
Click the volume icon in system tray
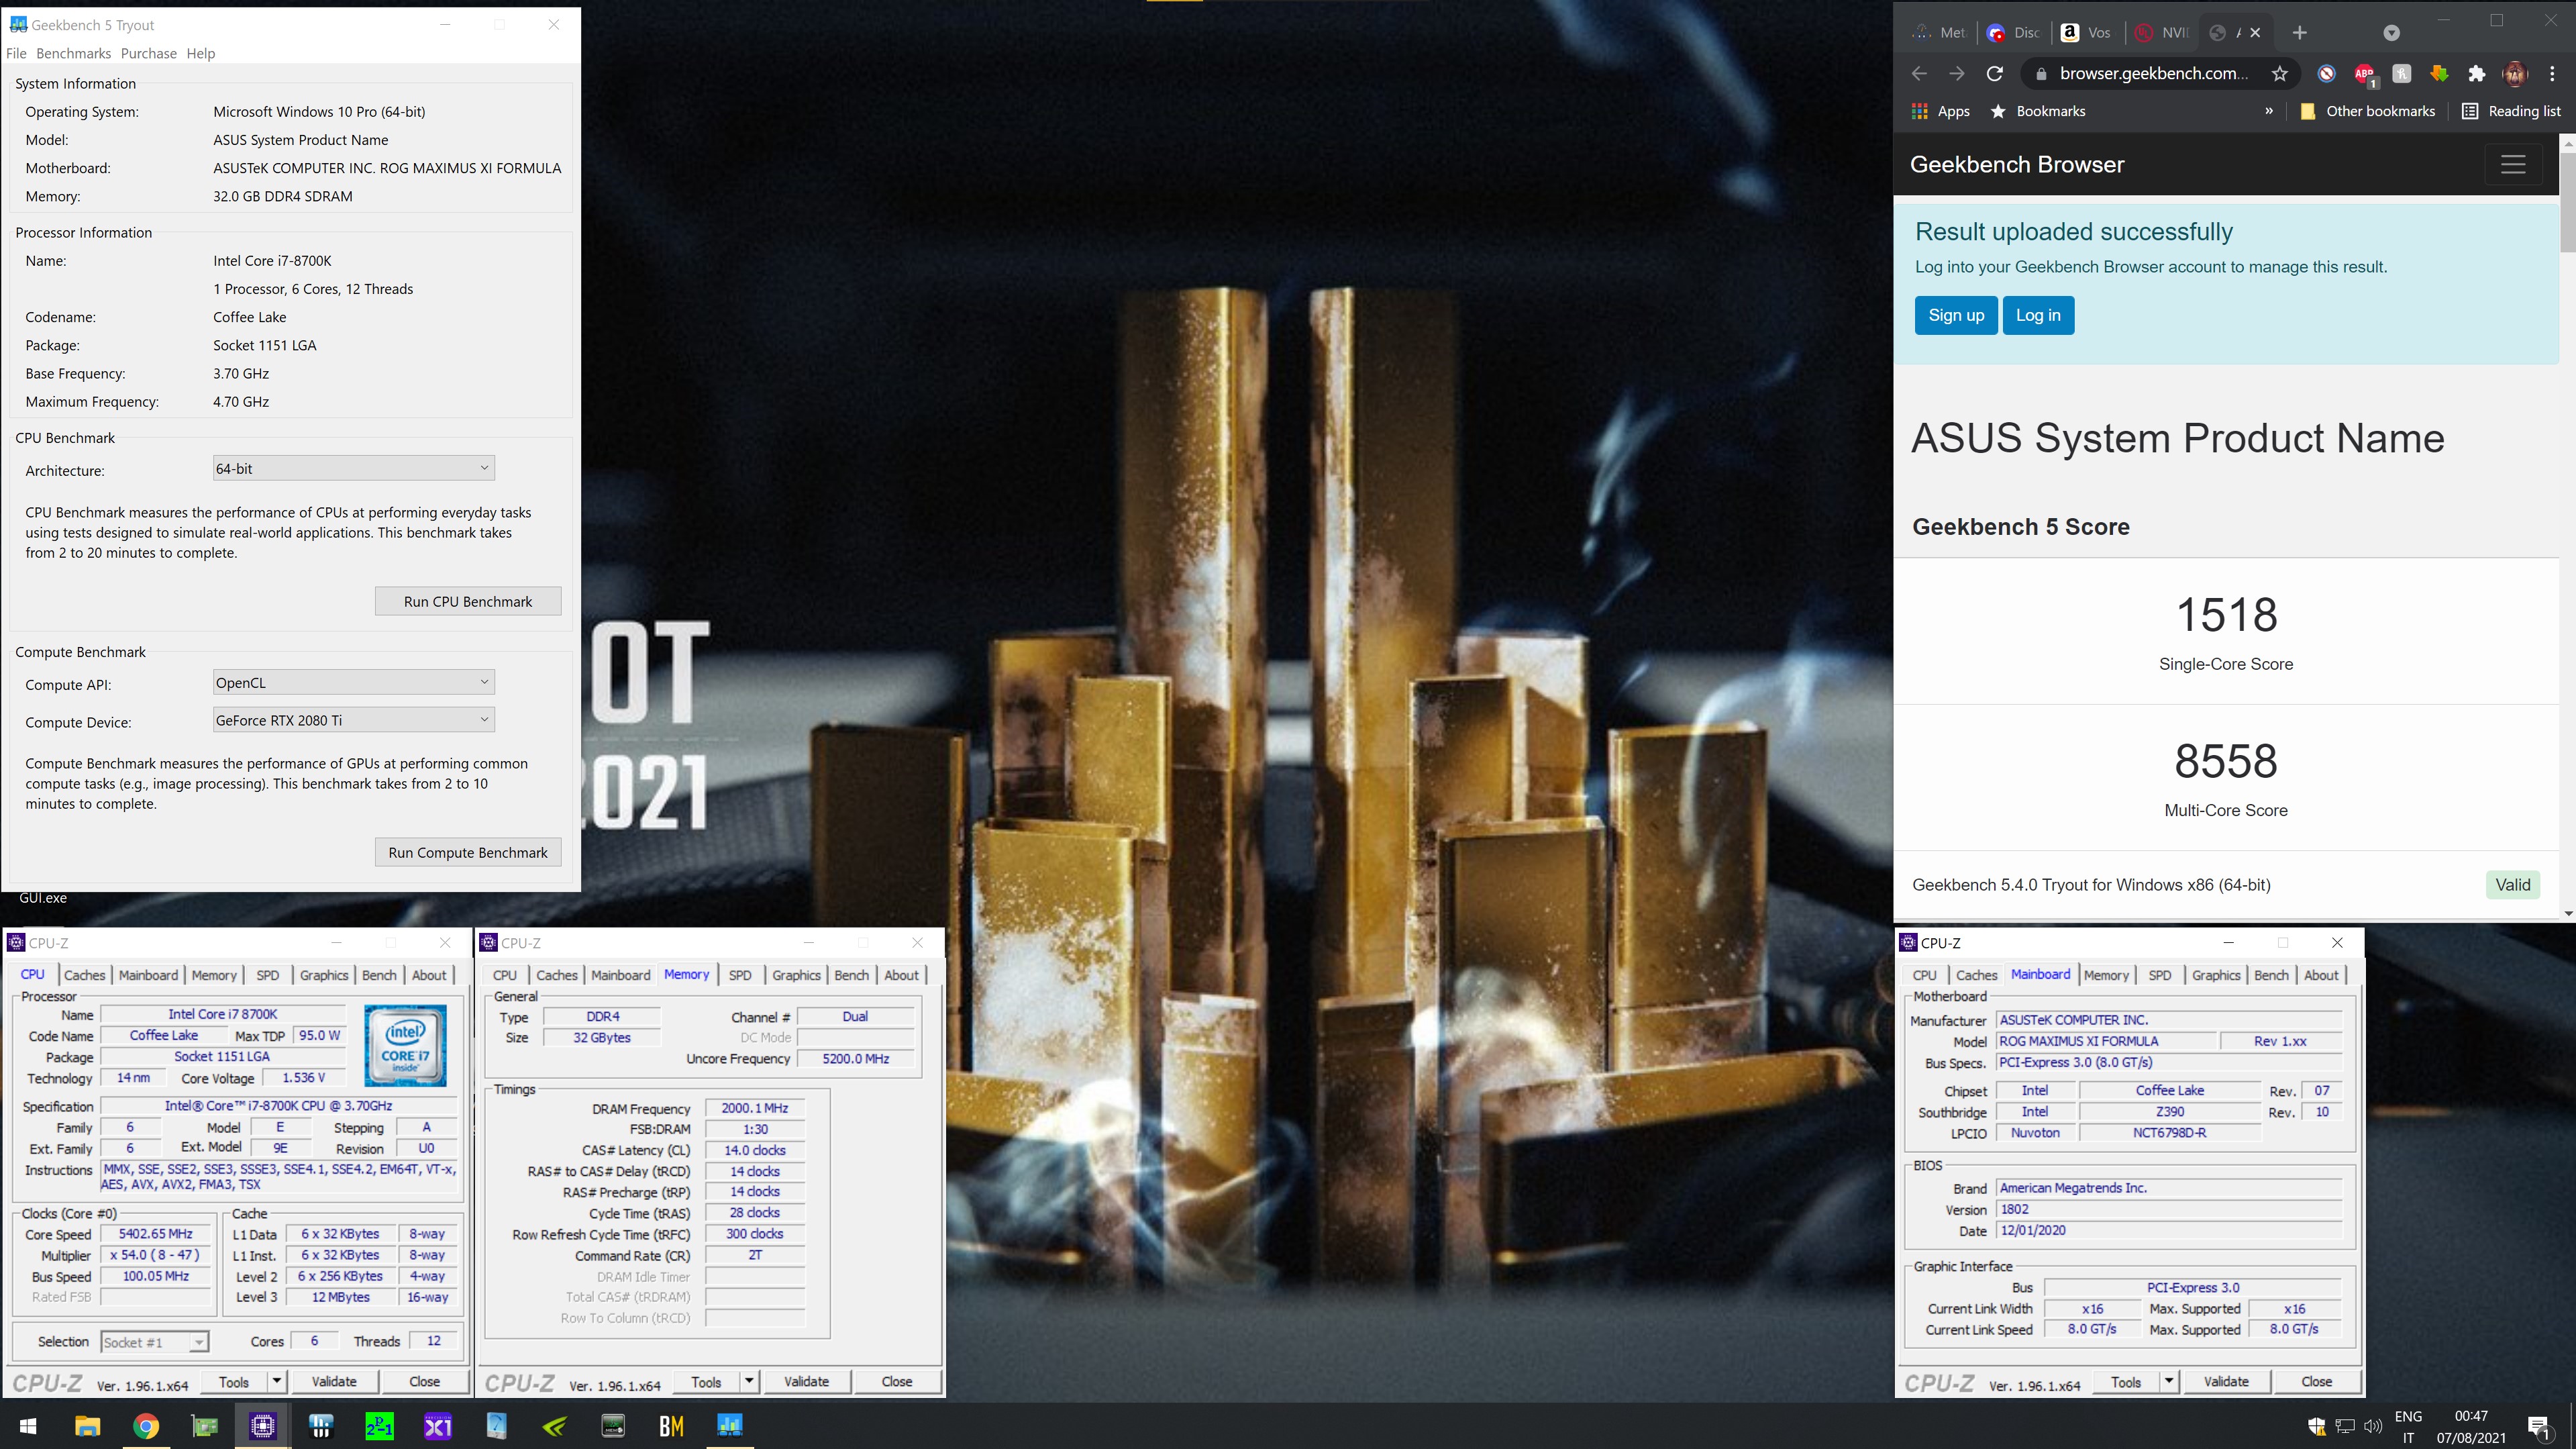pos(2373,1426)
